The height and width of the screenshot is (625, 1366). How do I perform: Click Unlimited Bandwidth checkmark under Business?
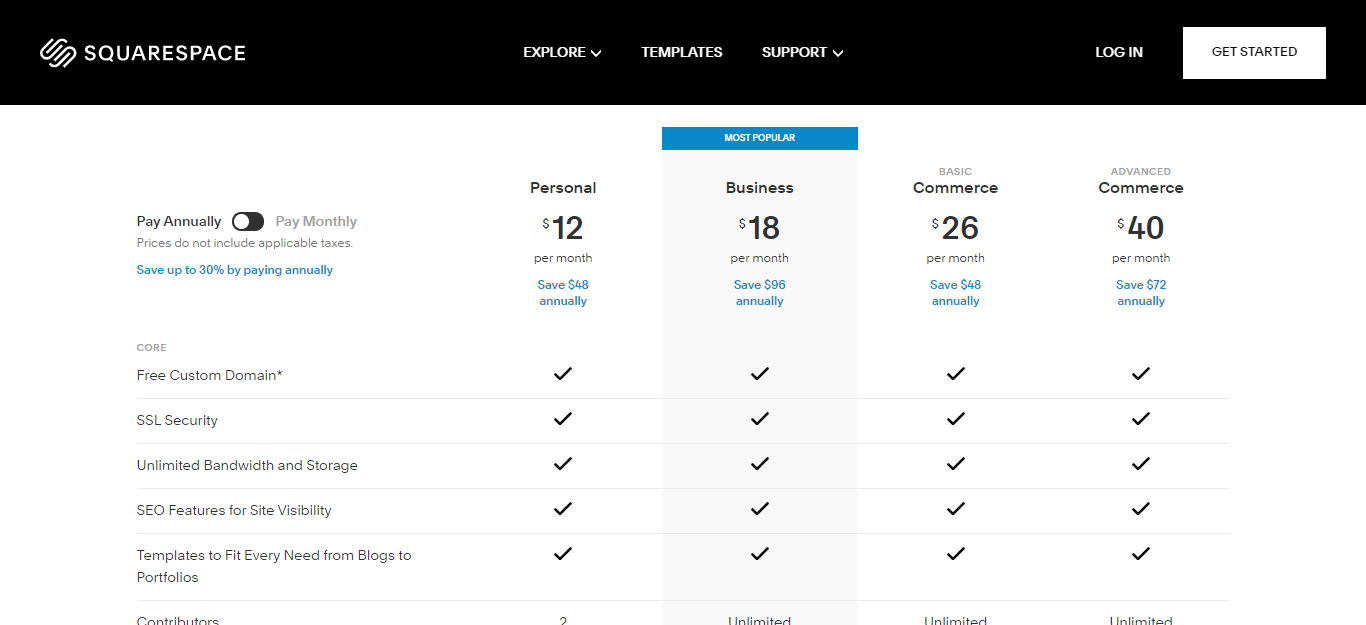click(x=760, y=464)
